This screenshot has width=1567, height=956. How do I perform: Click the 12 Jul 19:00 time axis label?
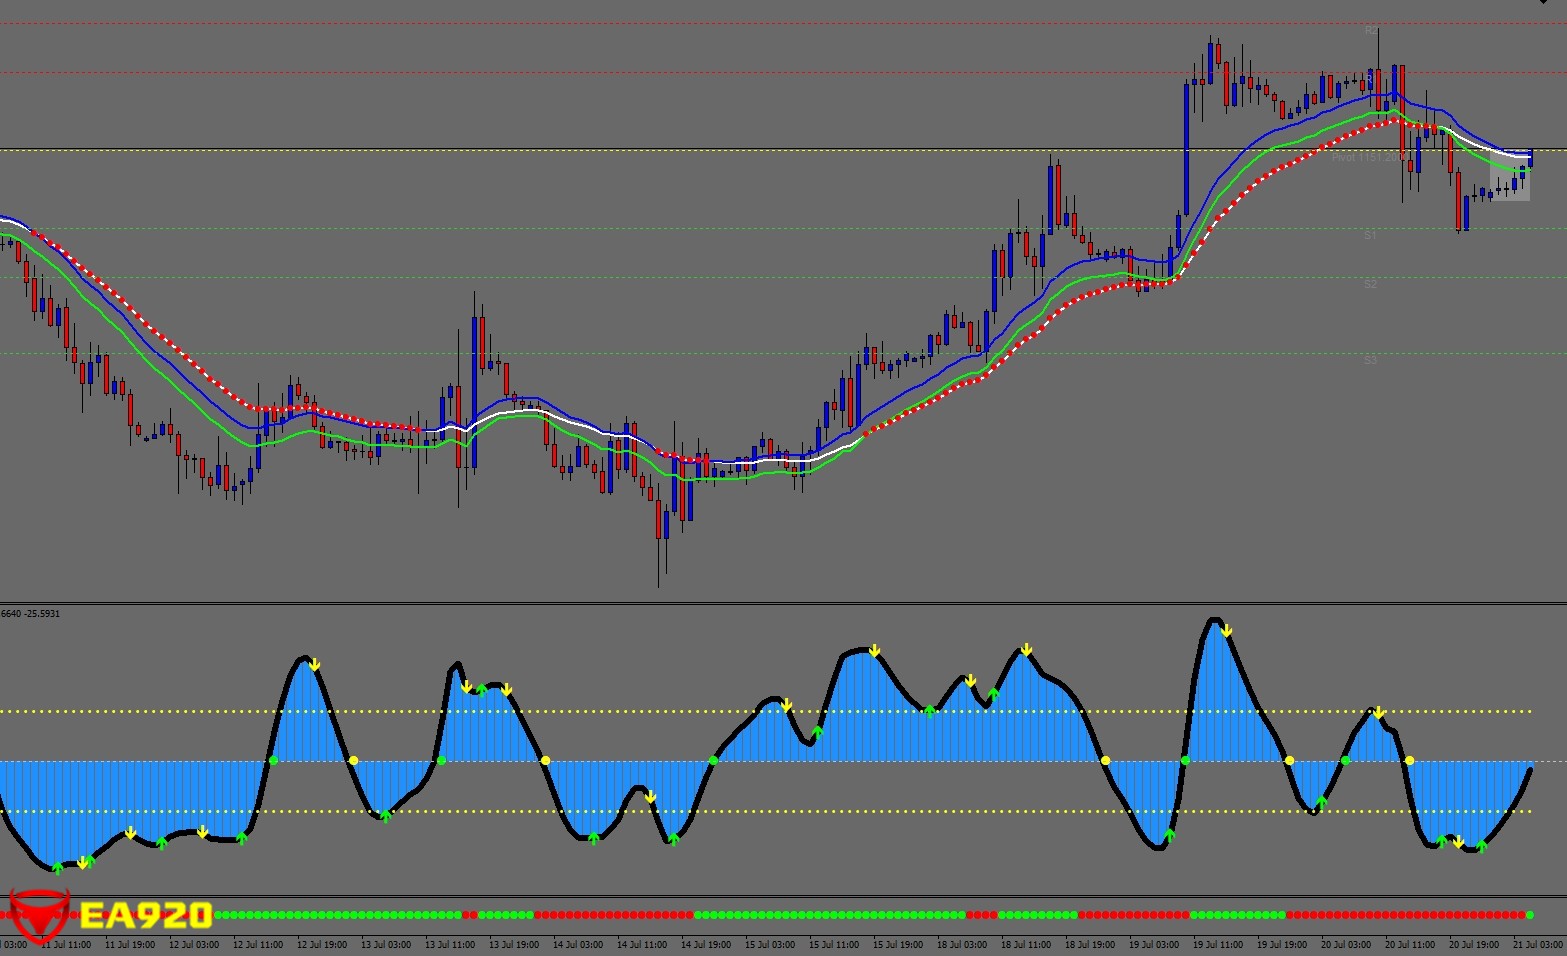click(321, 945)
